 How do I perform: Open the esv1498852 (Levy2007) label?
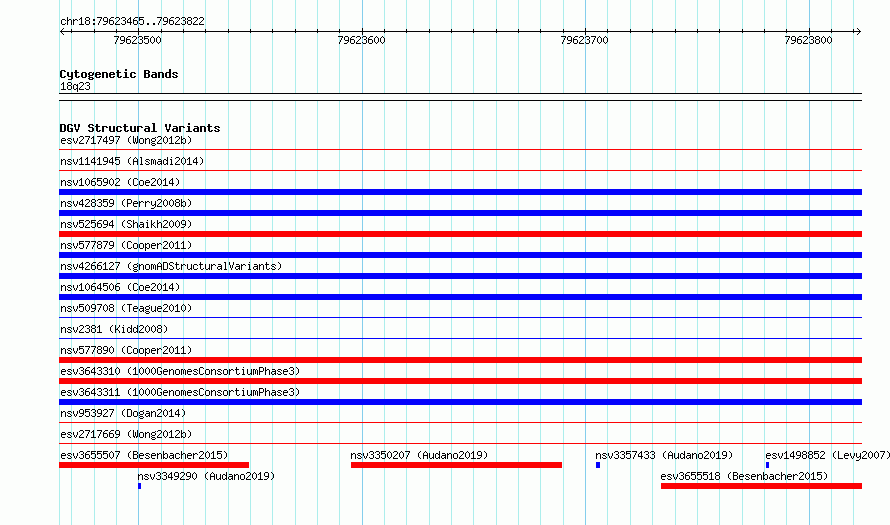(x=828, y=455)
